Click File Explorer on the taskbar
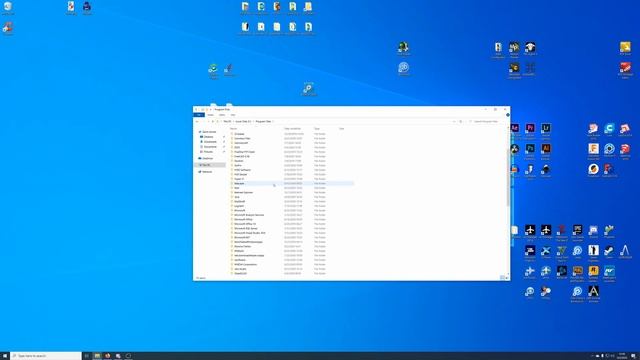The image size is (640, 360). pos(97,356)
